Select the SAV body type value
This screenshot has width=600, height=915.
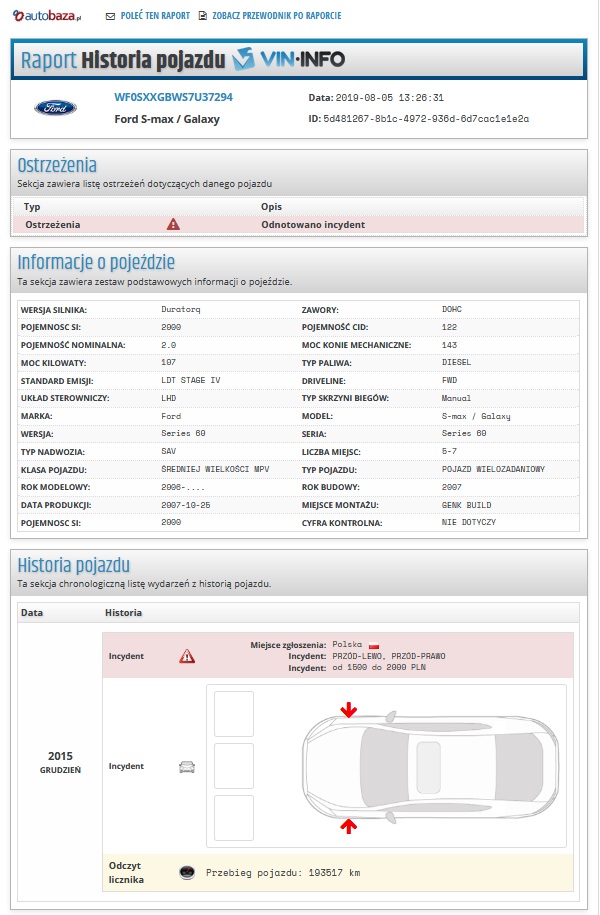pyautogui.click(x=169, y=451)
